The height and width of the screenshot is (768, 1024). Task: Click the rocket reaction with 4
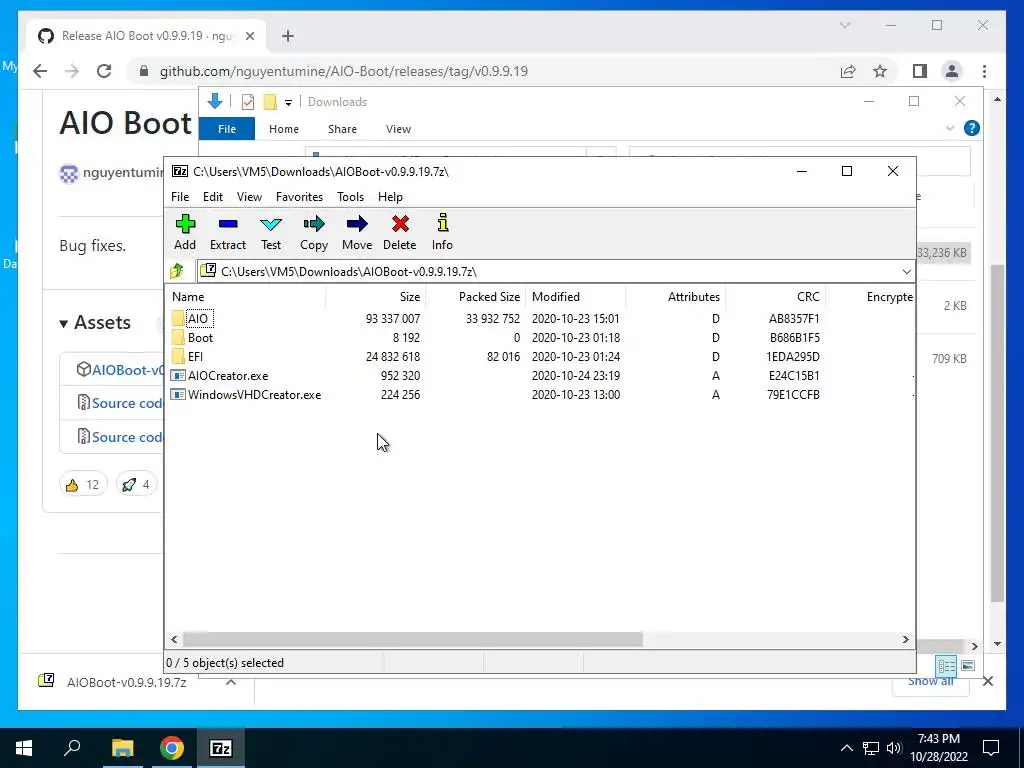[136, 484]
